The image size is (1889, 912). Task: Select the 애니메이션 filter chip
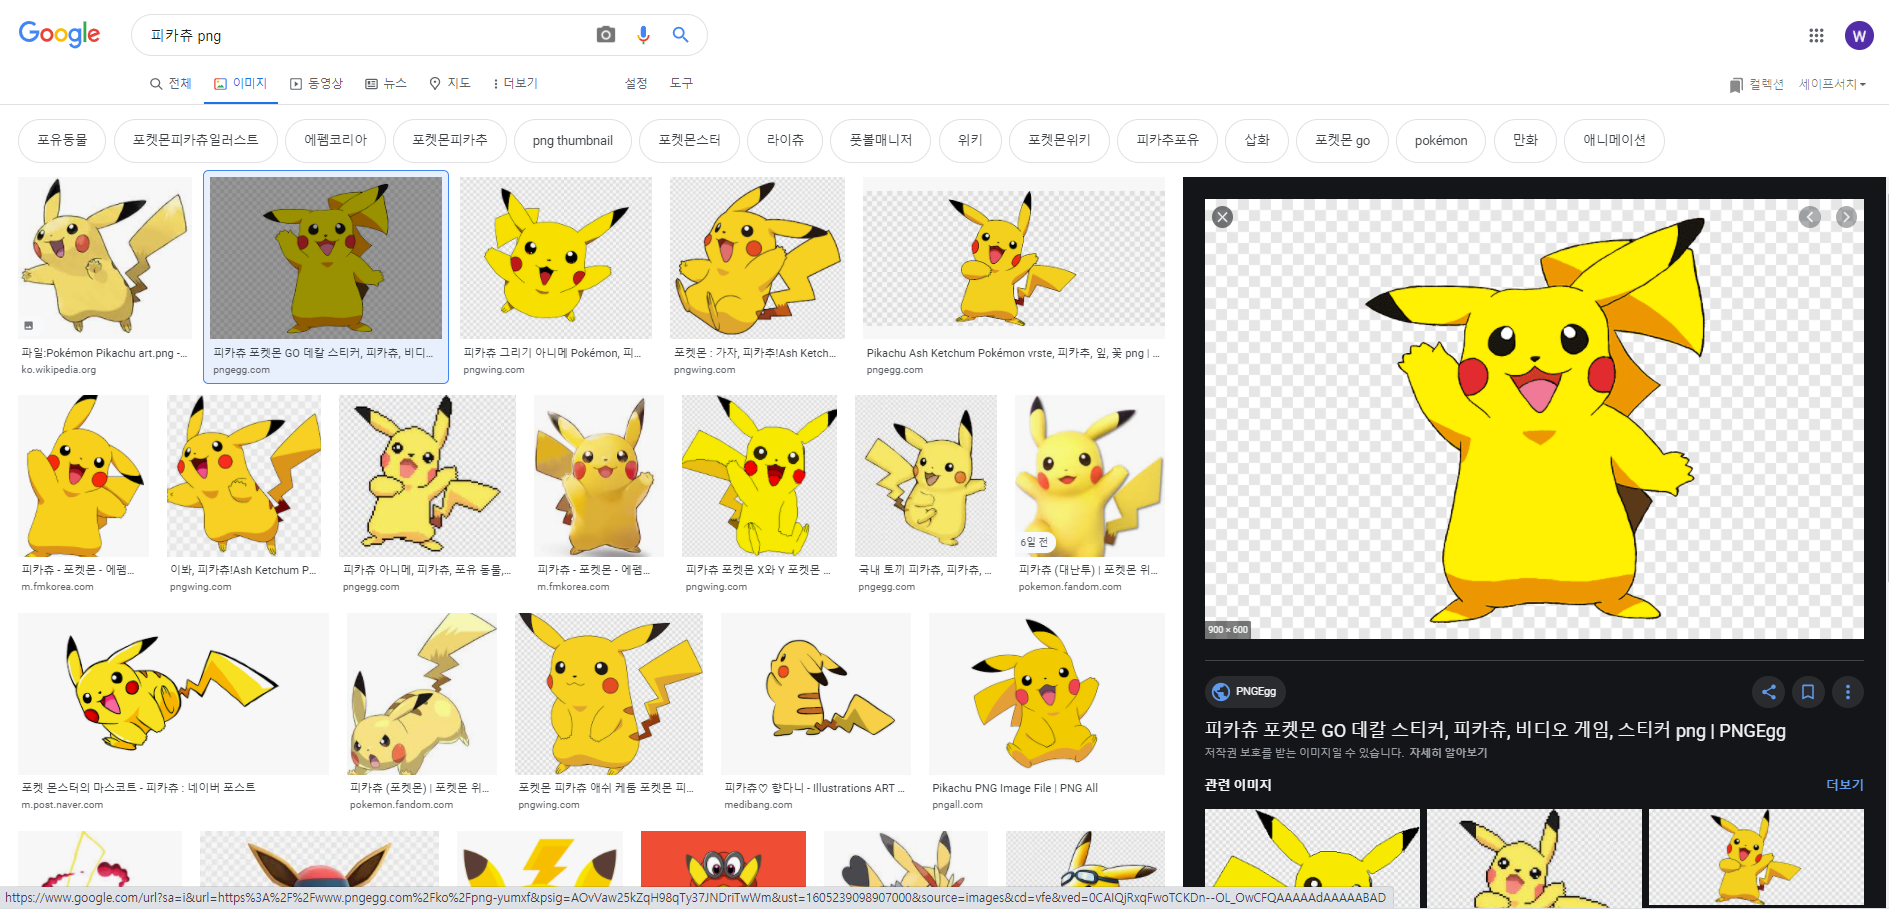coord(1614,140)
